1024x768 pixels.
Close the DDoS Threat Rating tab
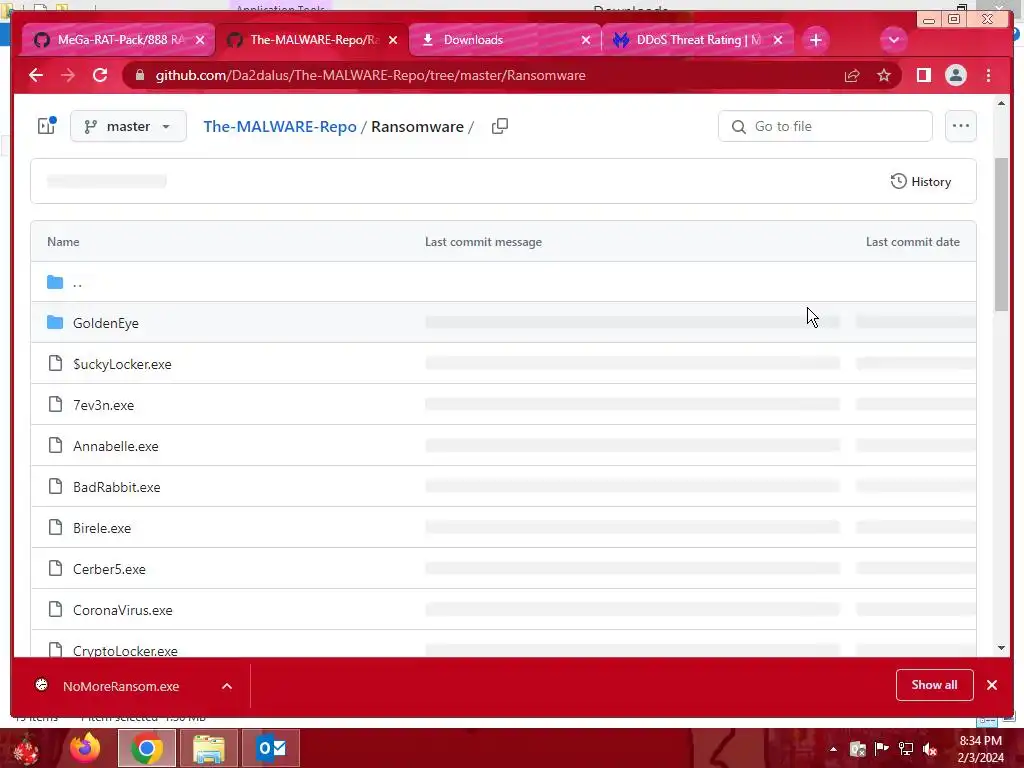778,40
